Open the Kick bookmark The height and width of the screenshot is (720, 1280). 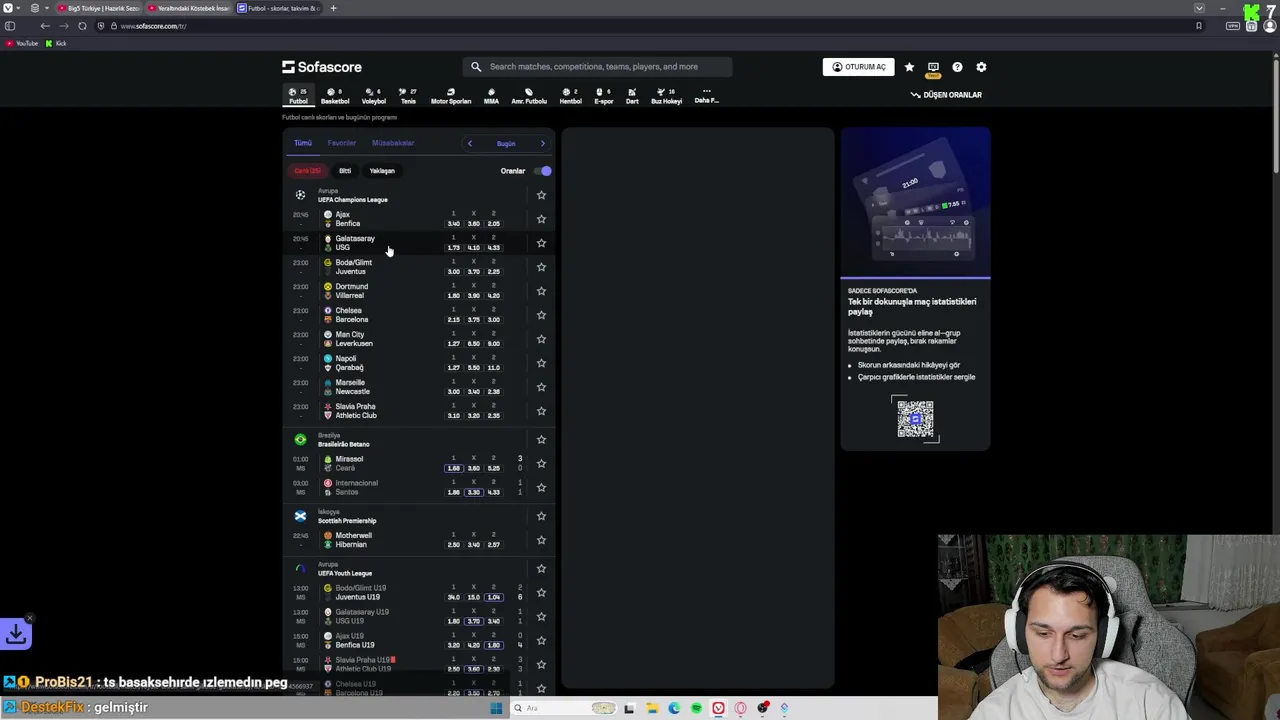tap(56, 43)
